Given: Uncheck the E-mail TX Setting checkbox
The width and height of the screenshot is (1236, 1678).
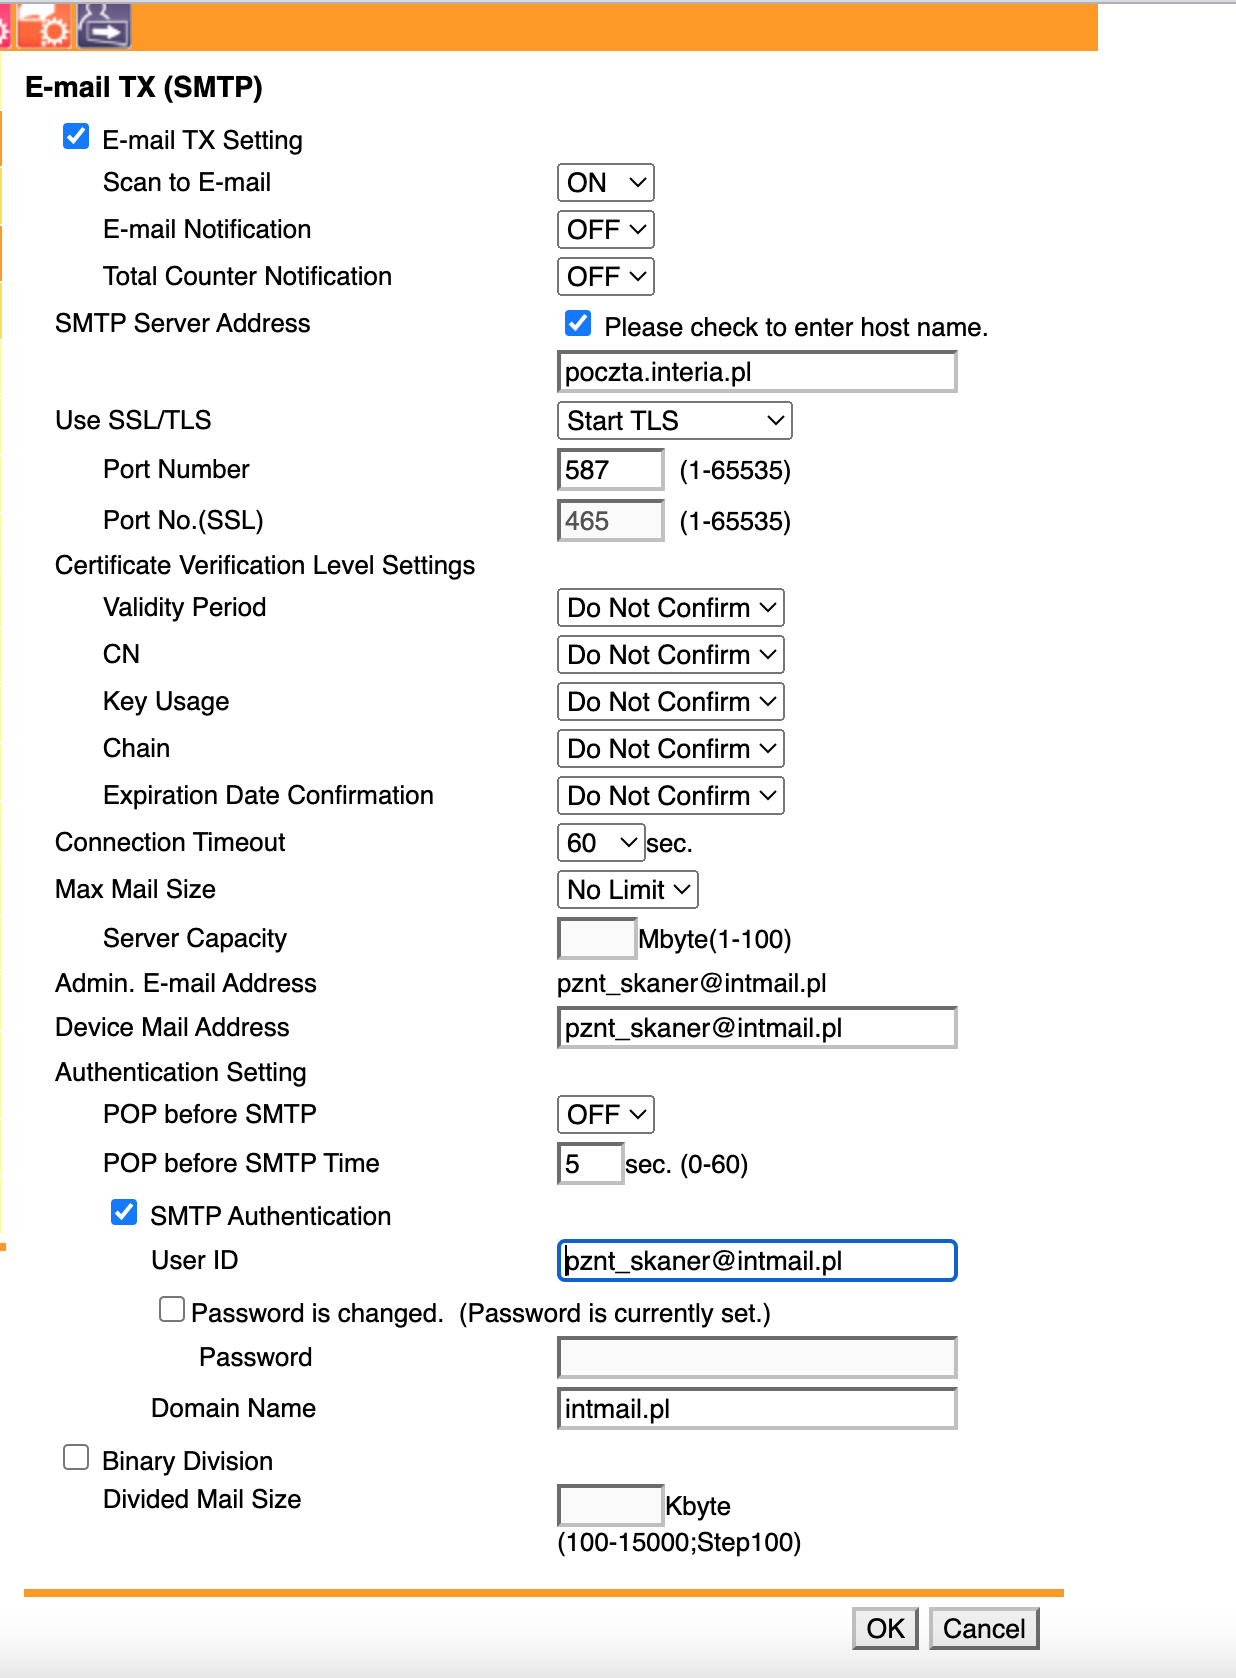Looking at the screenshot, I should click(76, 137).
